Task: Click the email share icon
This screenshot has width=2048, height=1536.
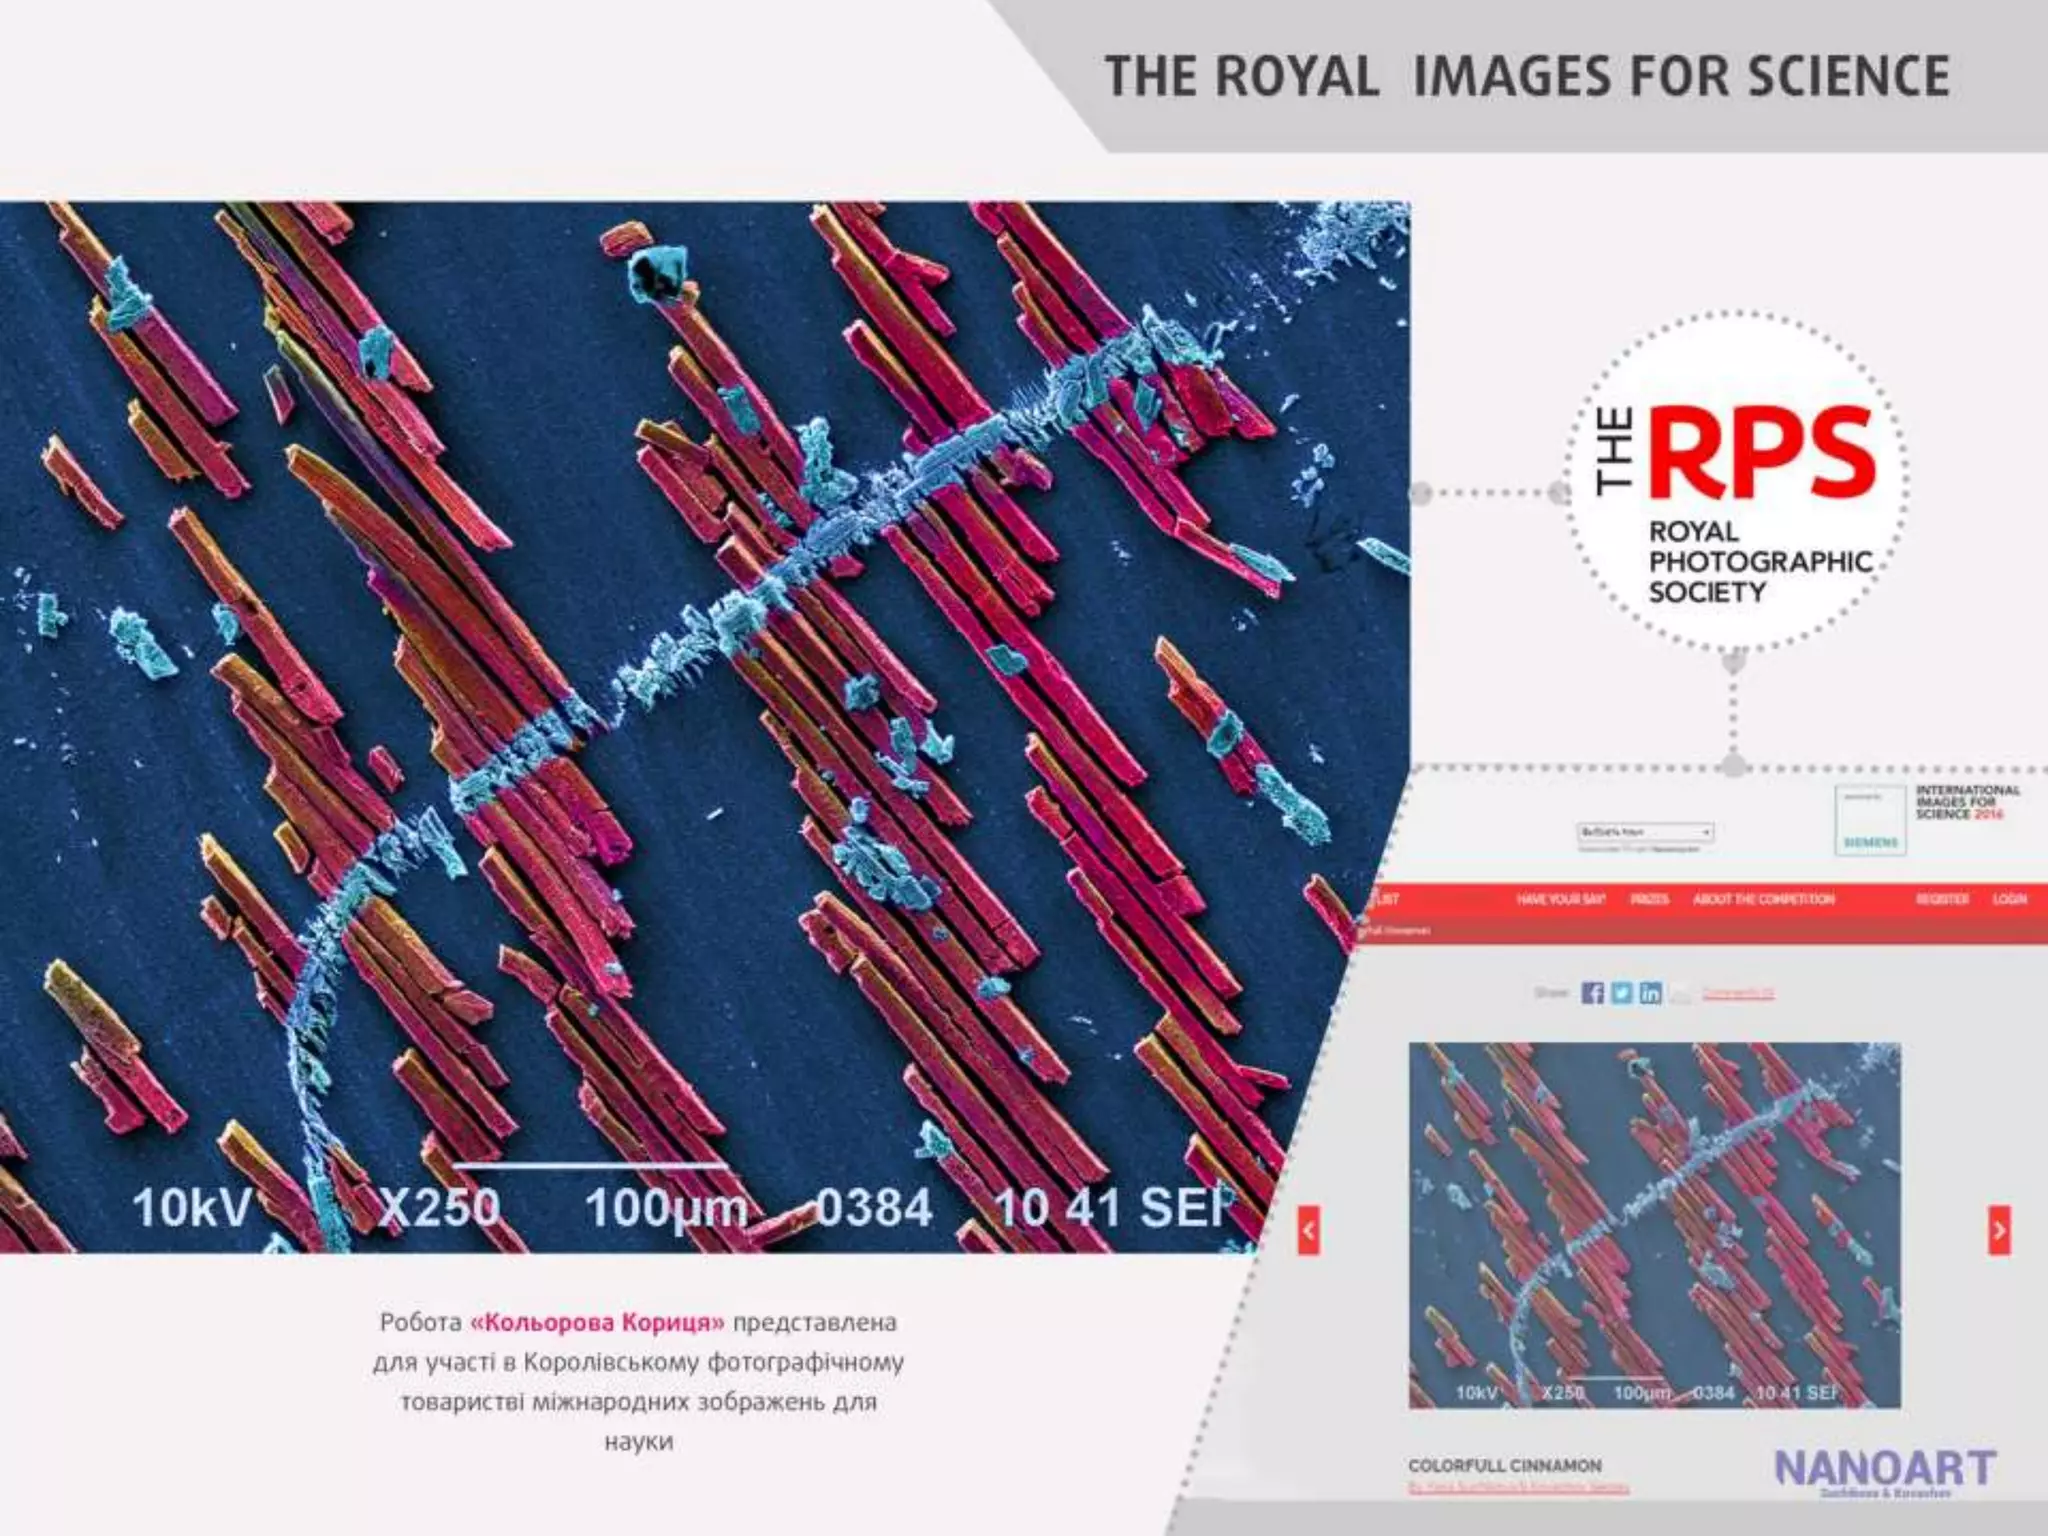Action: tap(1680, 993)
